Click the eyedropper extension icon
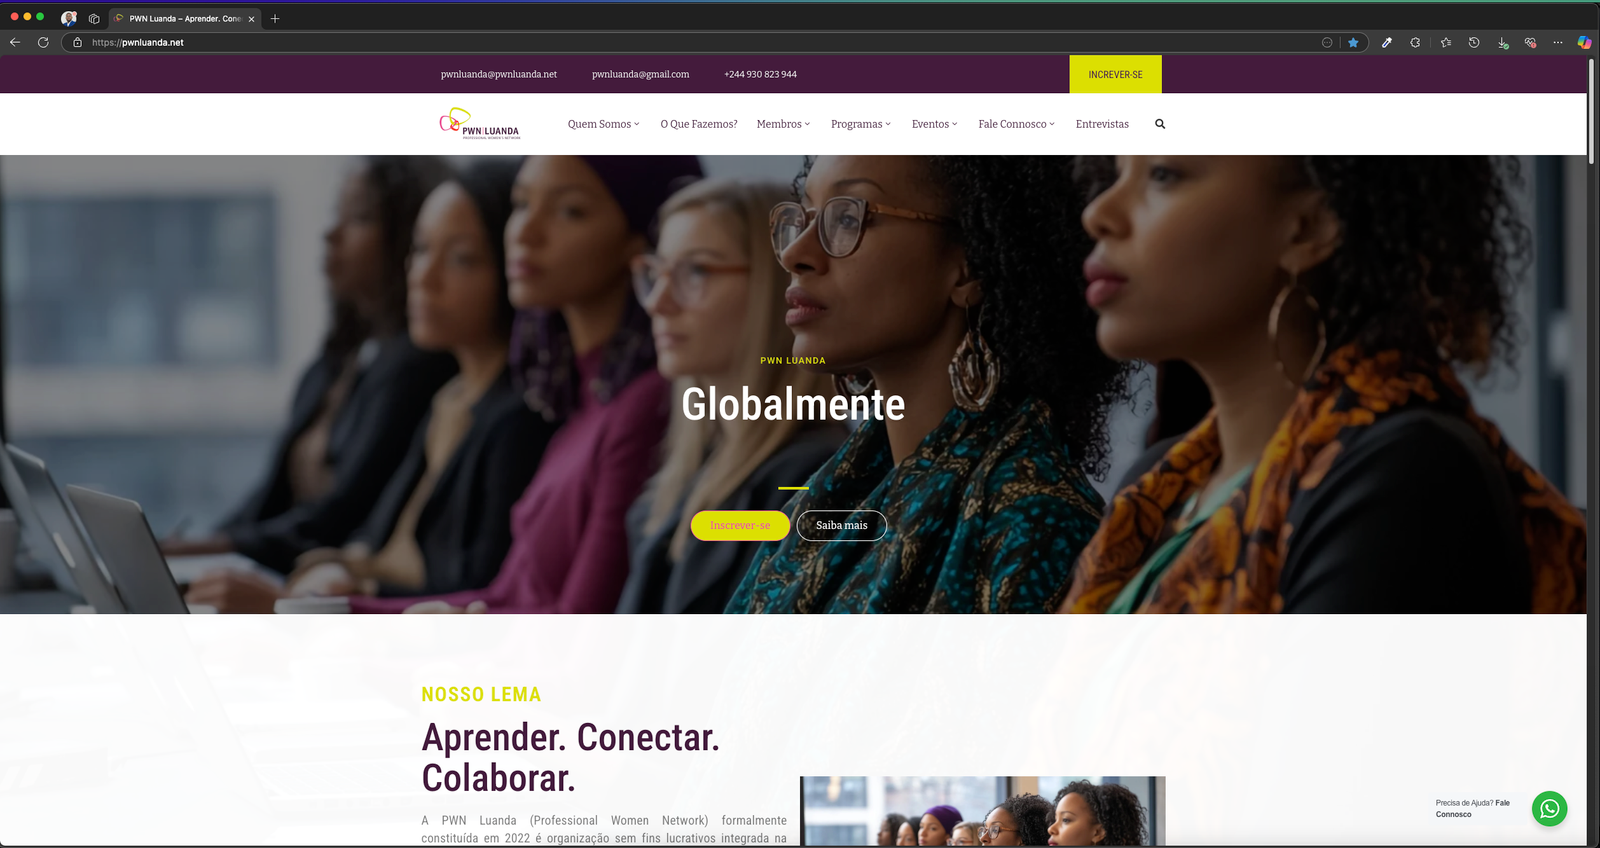The image size is (1600, 848). tap(1386, 42)
